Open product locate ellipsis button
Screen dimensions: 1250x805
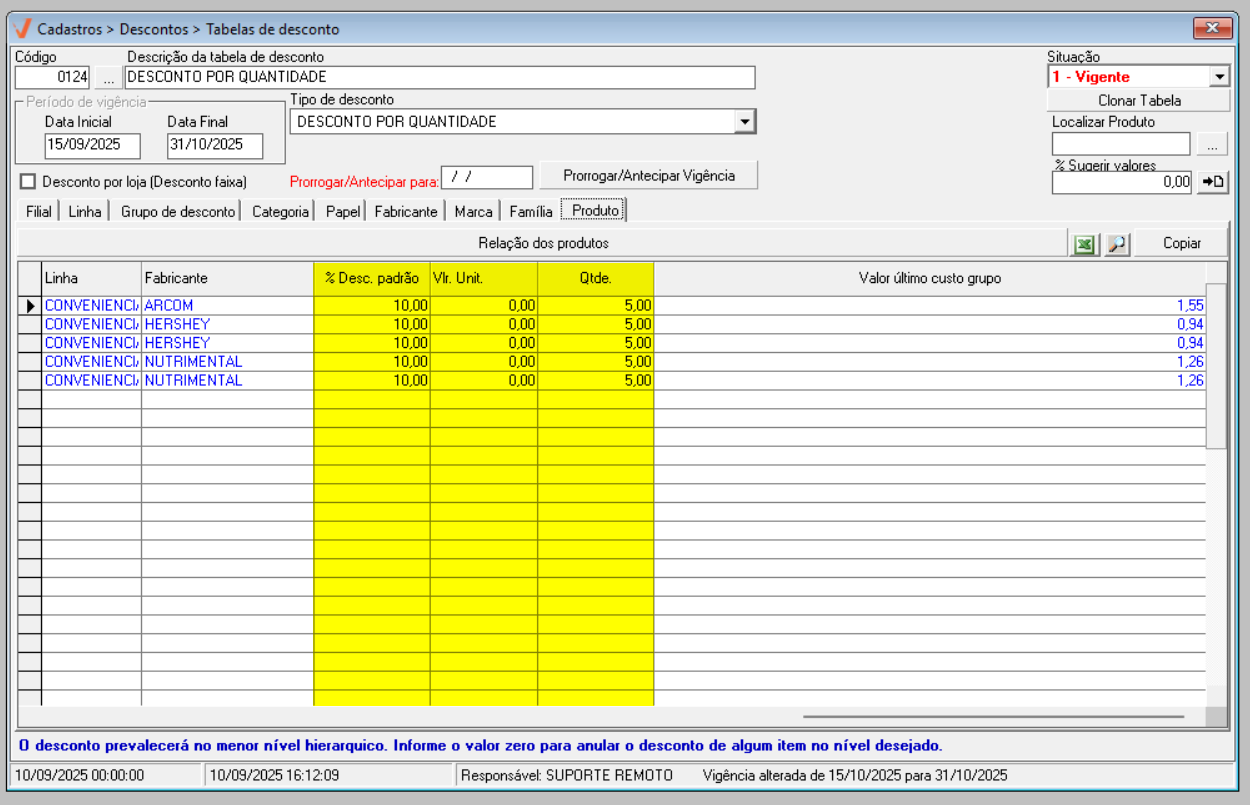point(1212,145)
